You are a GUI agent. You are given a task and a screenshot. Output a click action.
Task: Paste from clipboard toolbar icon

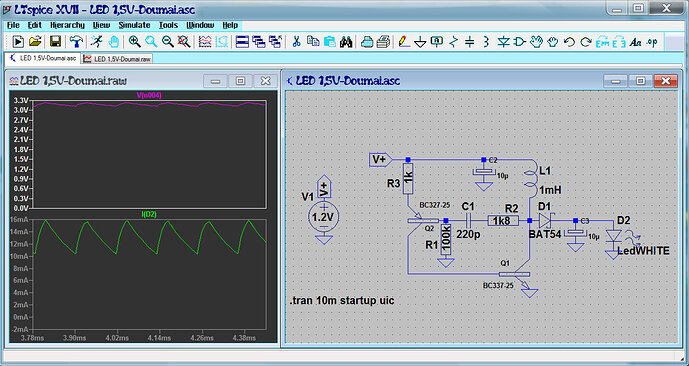pyautogui.click(x=330, y=42)
